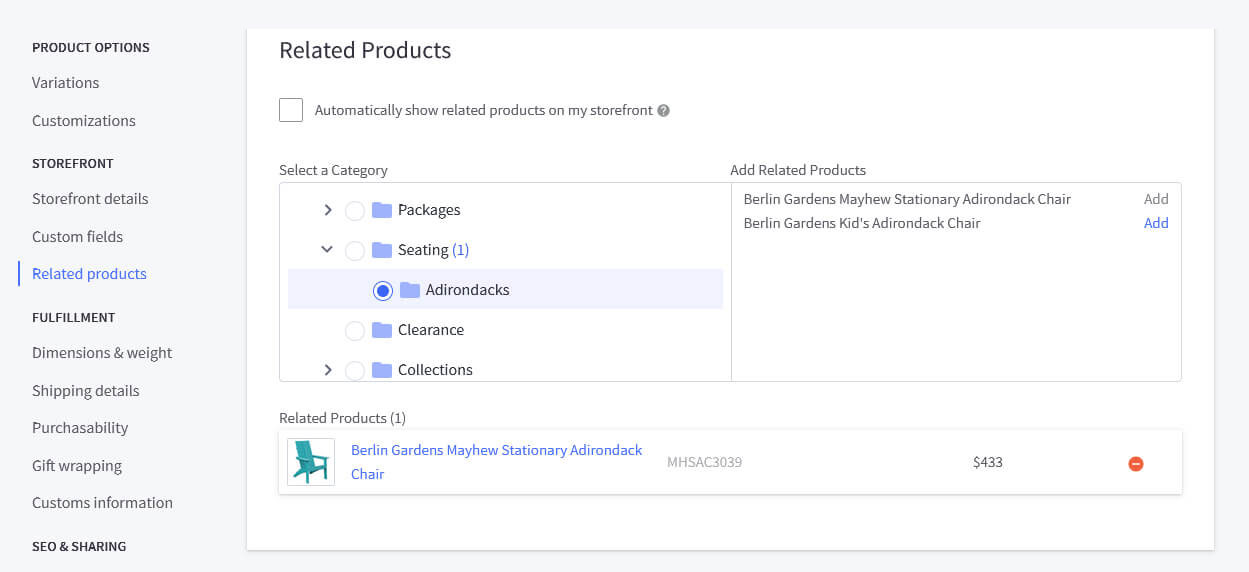Click the teal Adirondack chair thumbnail

(311, 462)
